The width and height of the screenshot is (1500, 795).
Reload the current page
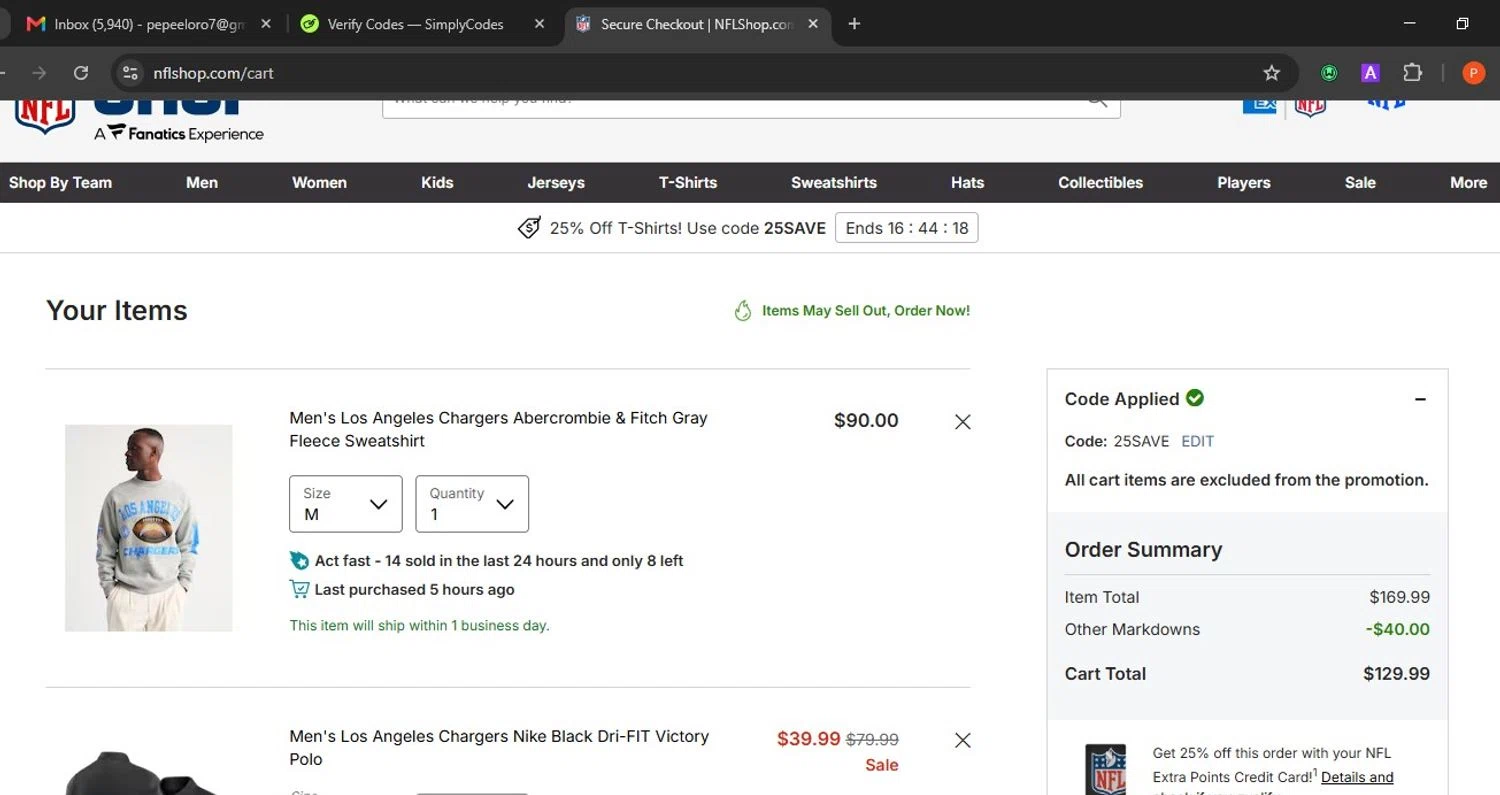pos(81,73)
